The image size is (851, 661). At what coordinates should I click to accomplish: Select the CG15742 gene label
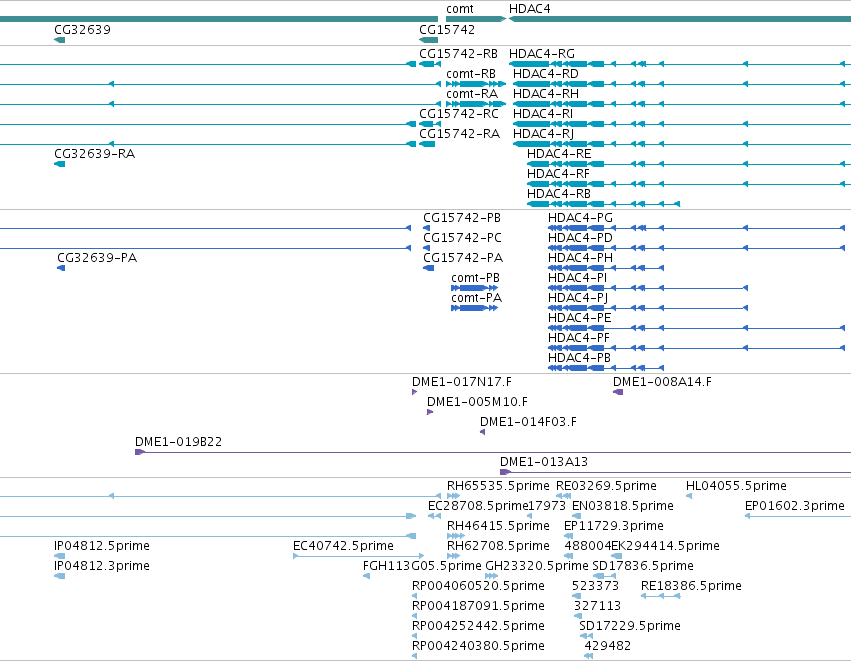coord(447,30)
